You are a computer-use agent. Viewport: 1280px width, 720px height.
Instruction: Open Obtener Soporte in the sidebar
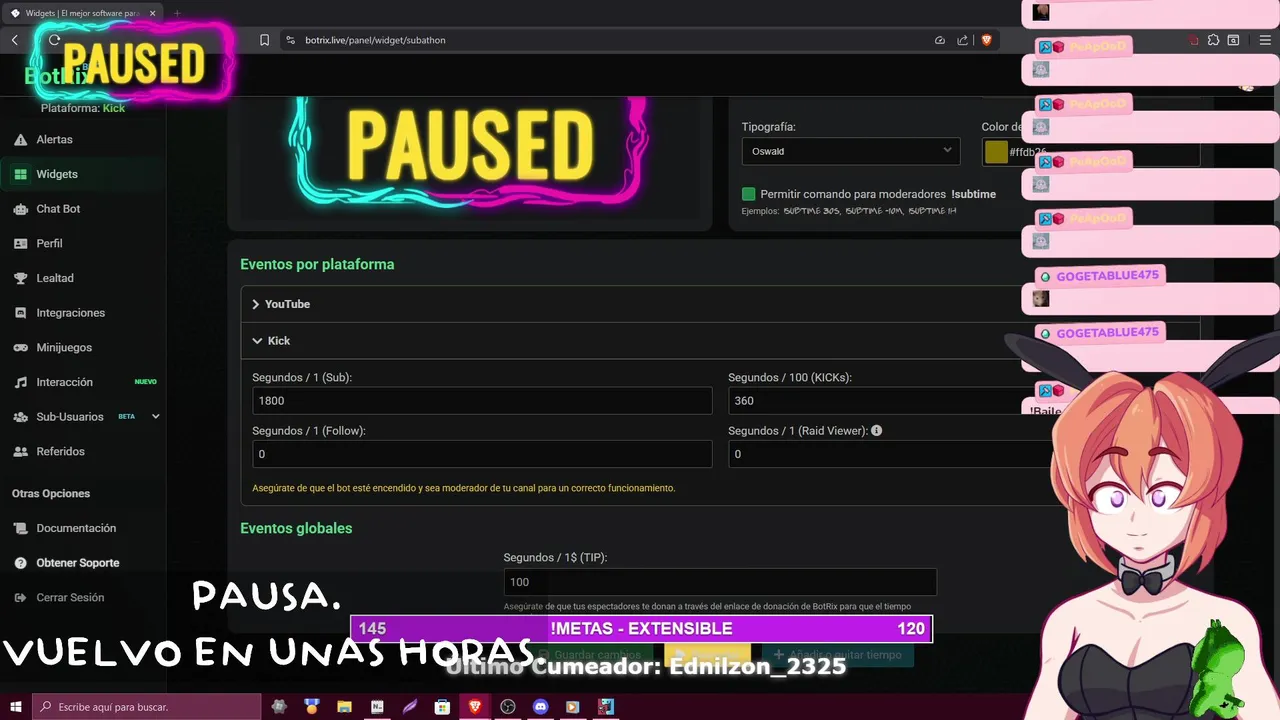78,563
